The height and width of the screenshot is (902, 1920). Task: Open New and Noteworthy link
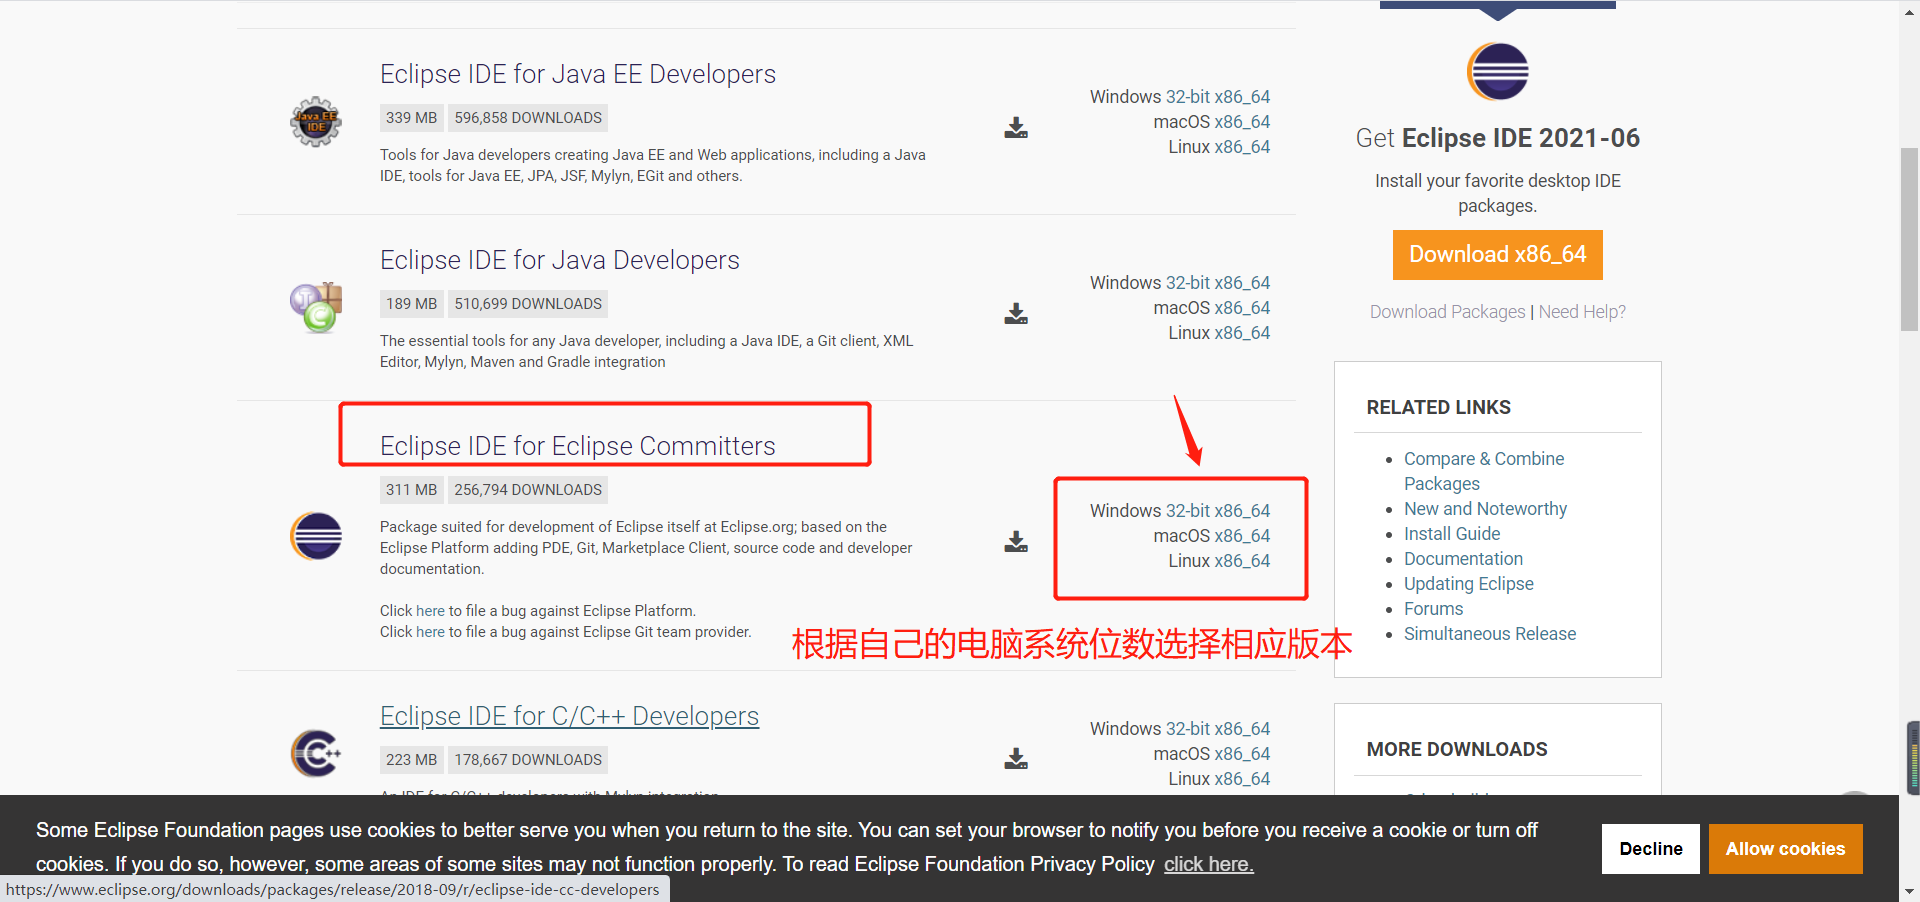coord(1485,509)
